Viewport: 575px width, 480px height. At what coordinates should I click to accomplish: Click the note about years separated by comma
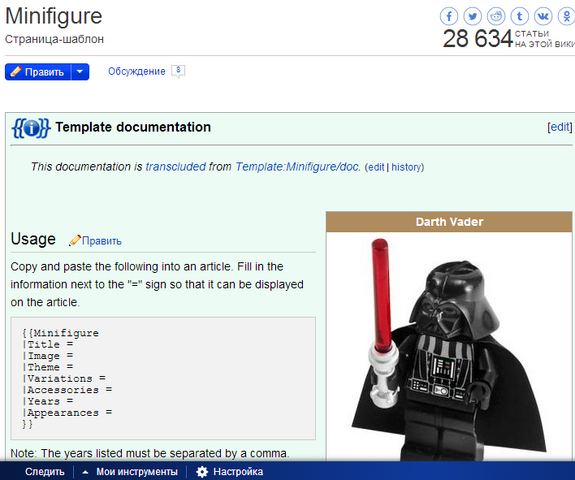point(150,453)
